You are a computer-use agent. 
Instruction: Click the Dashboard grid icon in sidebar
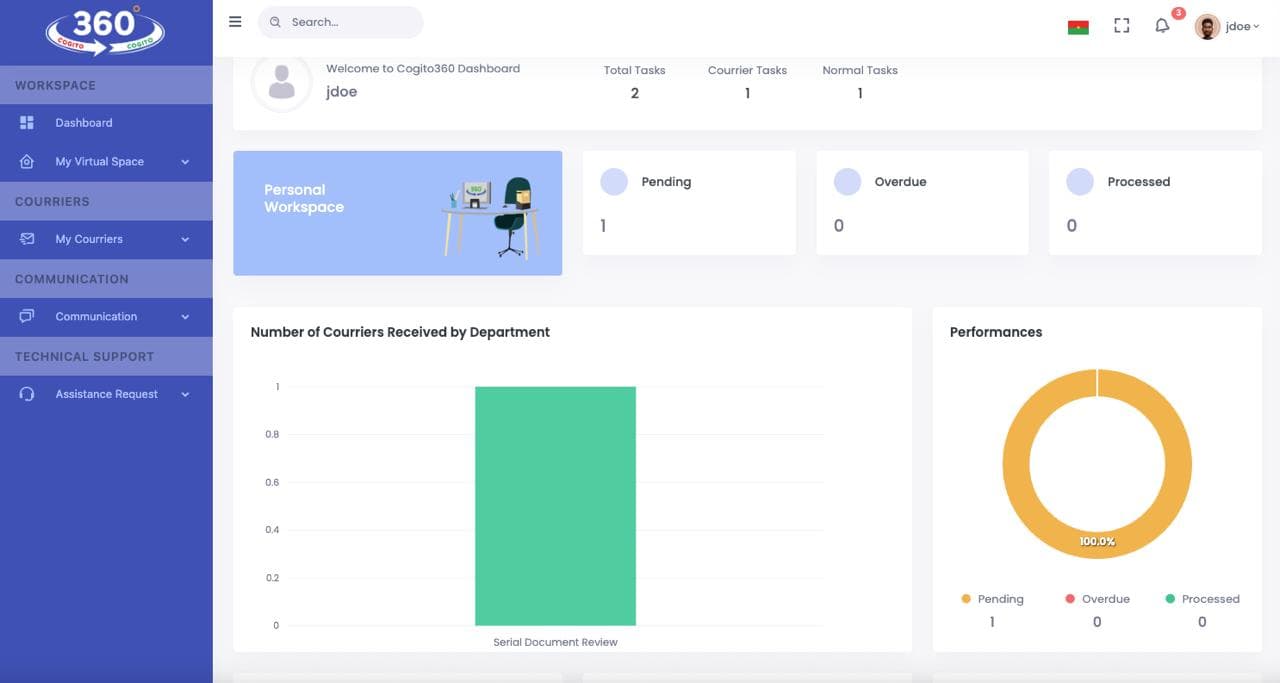tap(27, 123)
